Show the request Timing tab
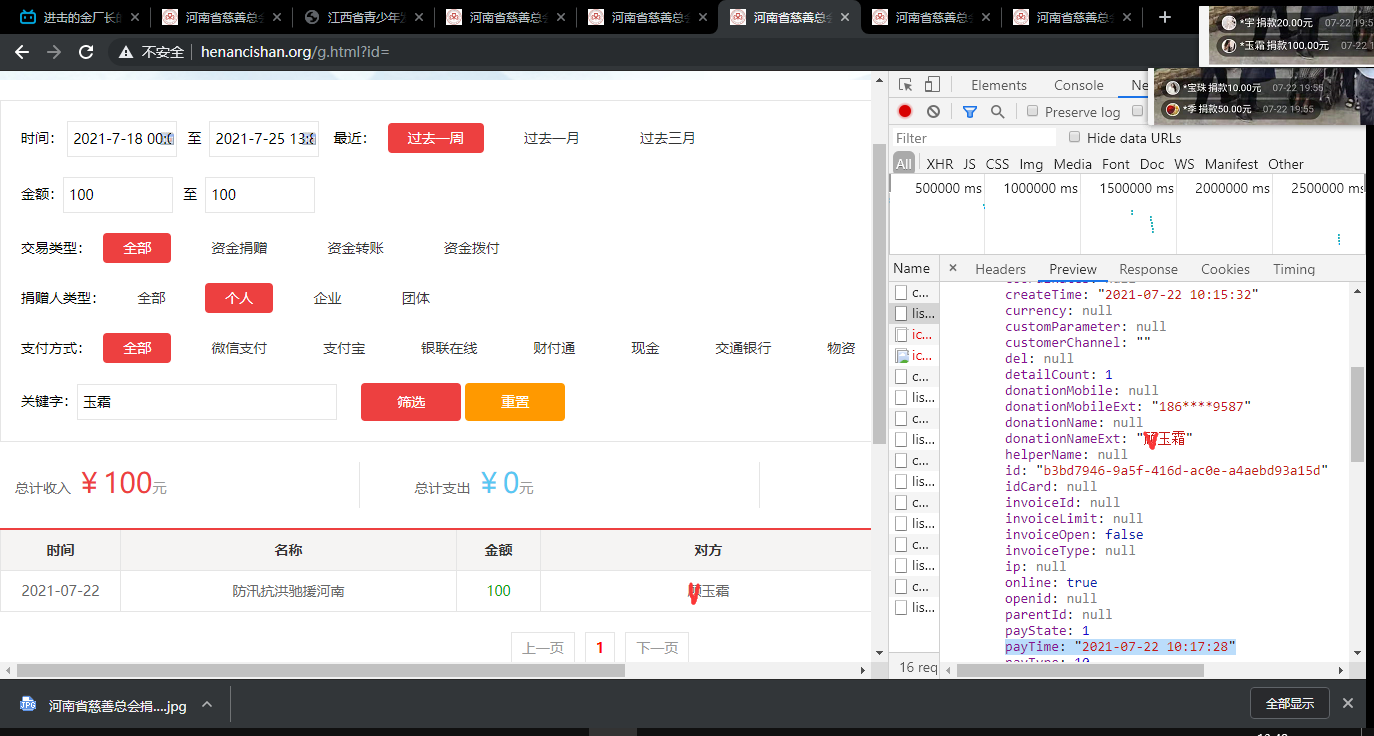This screenshot has height=736, width=1374. tap(1294, 269)
